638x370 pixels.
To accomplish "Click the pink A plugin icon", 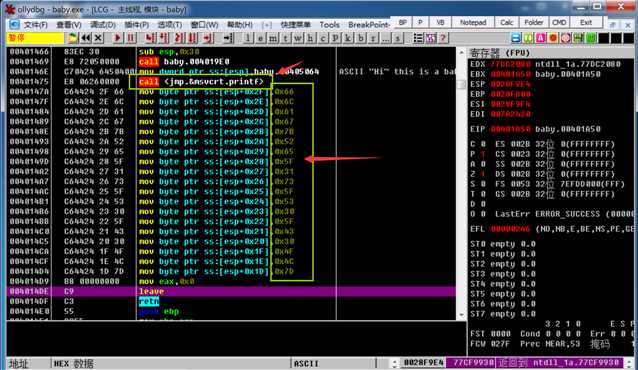I will click(540, 38).
